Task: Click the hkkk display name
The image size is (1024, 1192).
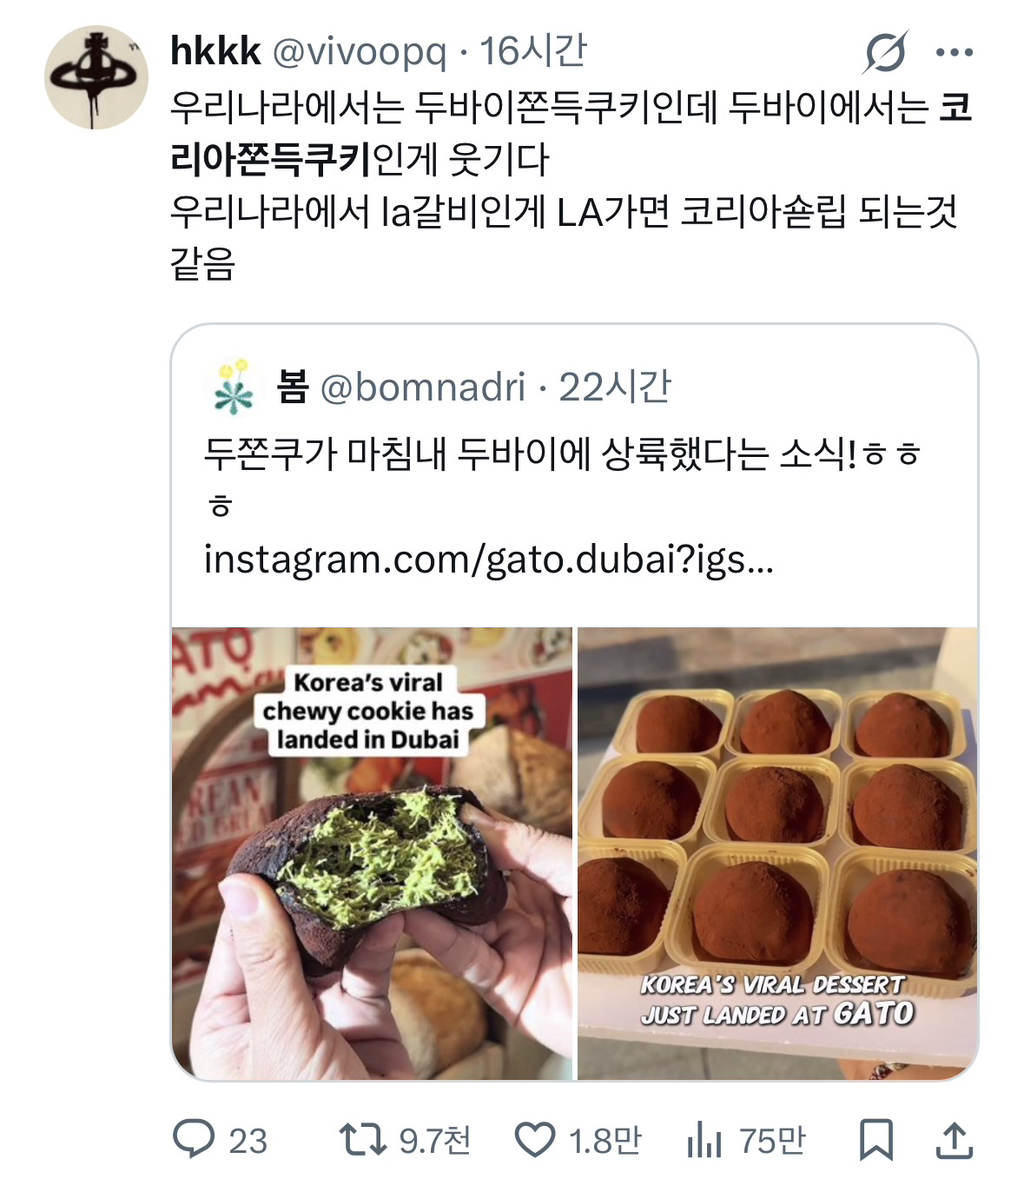Action: coord(216,51)
